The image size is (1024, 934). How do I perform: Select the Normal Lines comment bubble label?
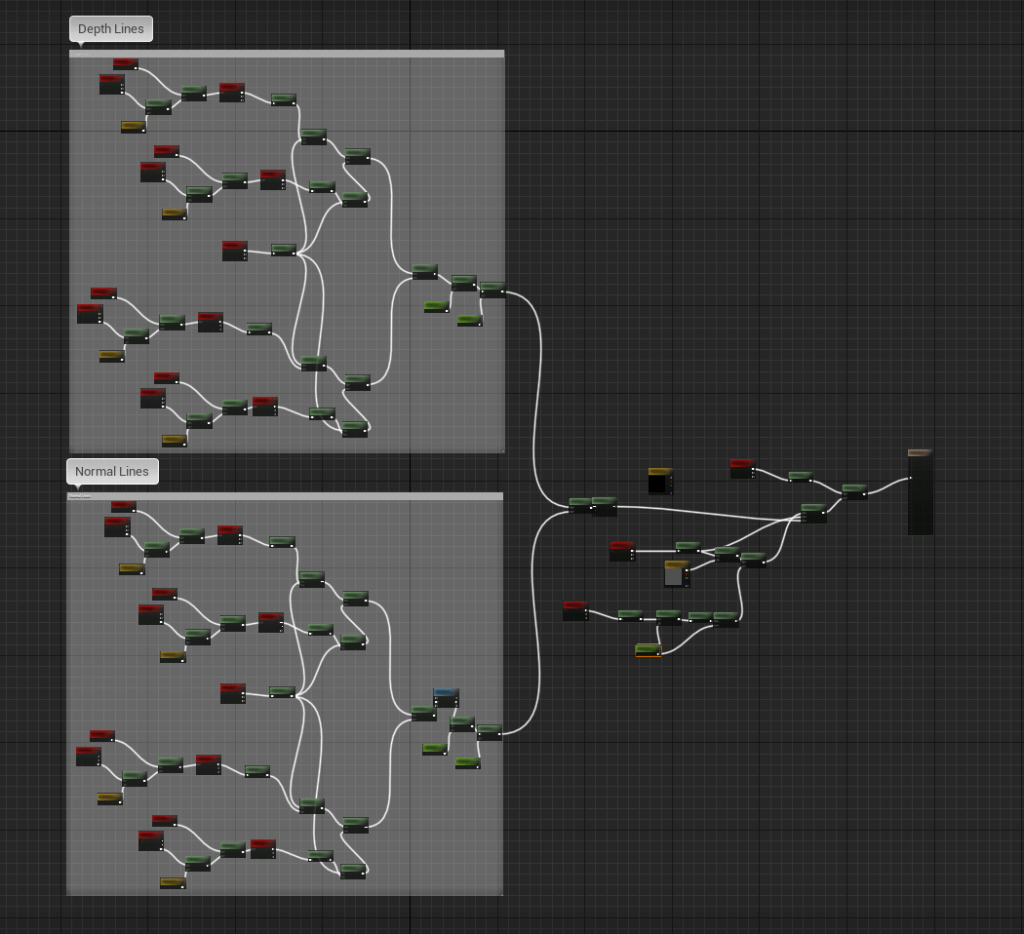pos(112,472)
